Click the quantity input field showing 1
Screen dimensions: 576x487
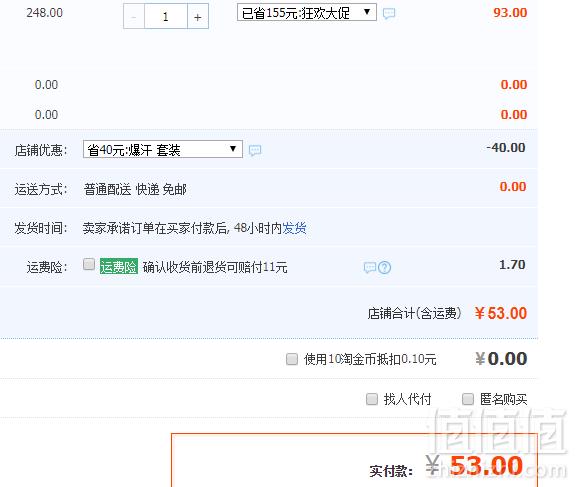point(166,17)
